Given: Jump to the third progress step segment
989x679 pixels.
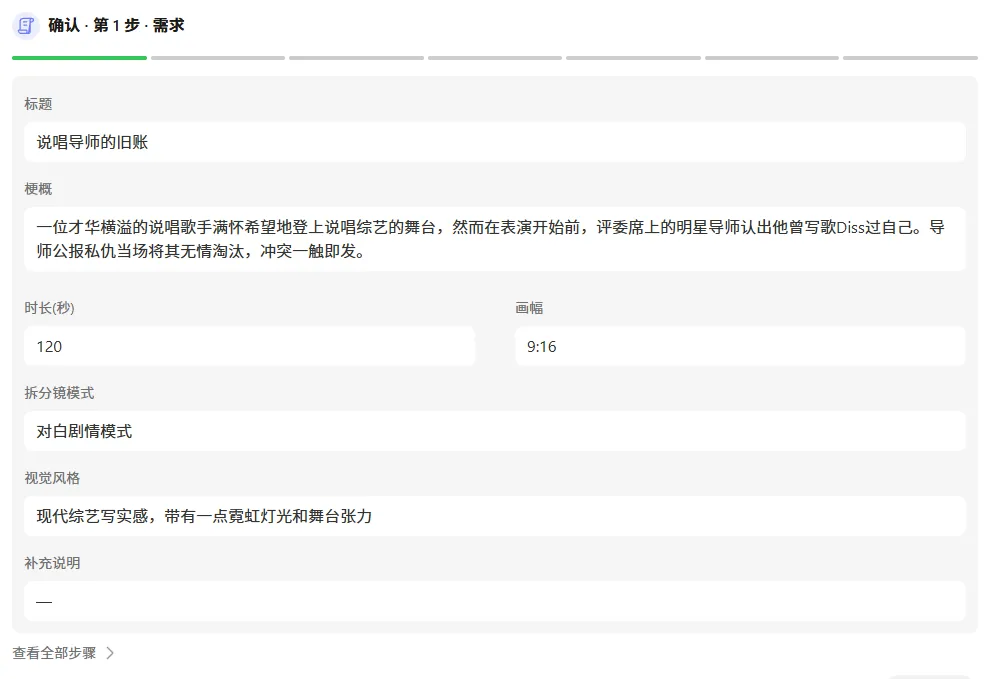Looking at the screenshot, I should (x=356, y=58).
